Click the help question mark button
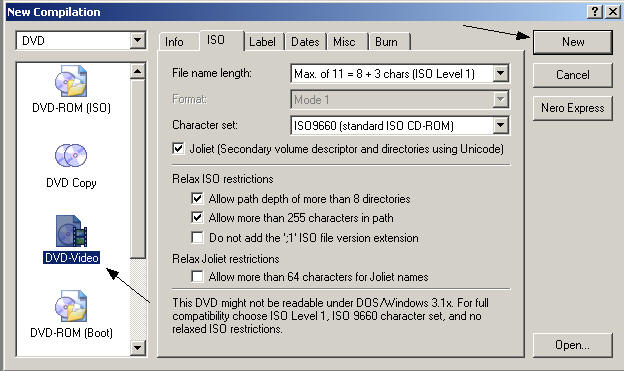Image resolution: width=624 pixels, height=371 pixels. point(595,11)
